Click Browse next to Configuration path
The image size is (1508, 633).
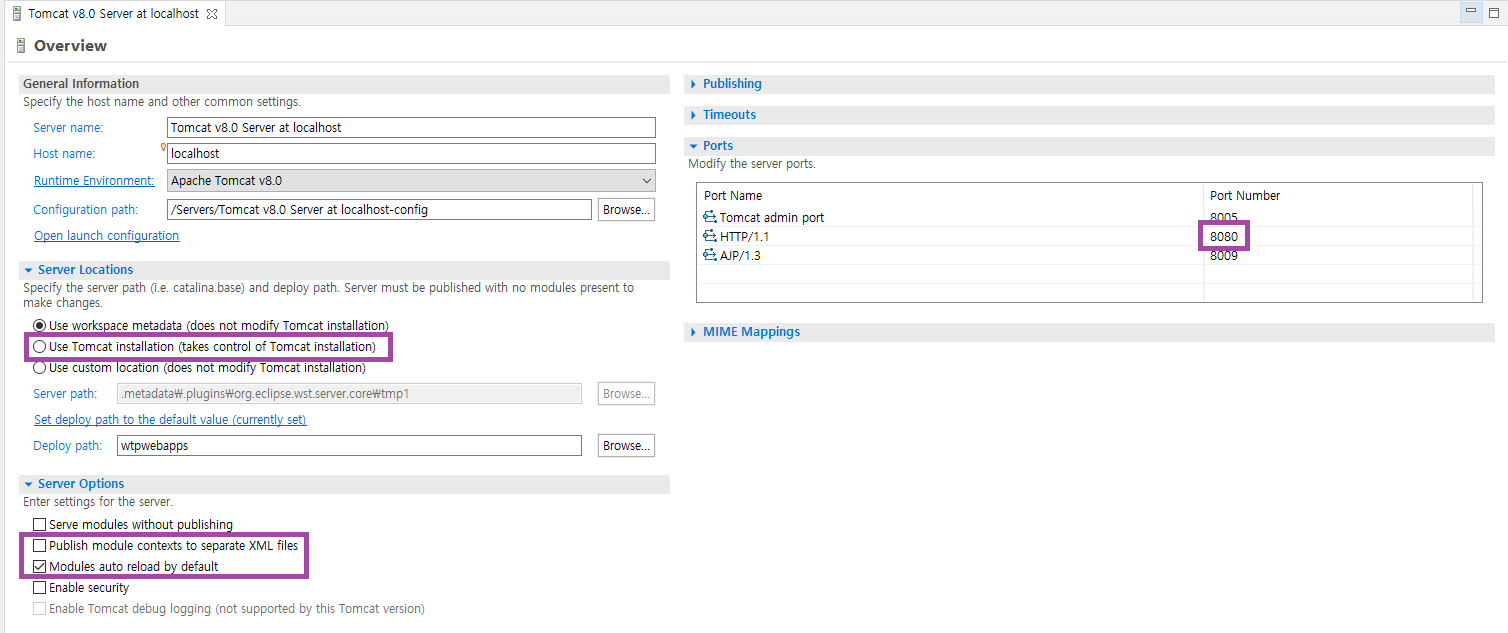pos(627,209)
